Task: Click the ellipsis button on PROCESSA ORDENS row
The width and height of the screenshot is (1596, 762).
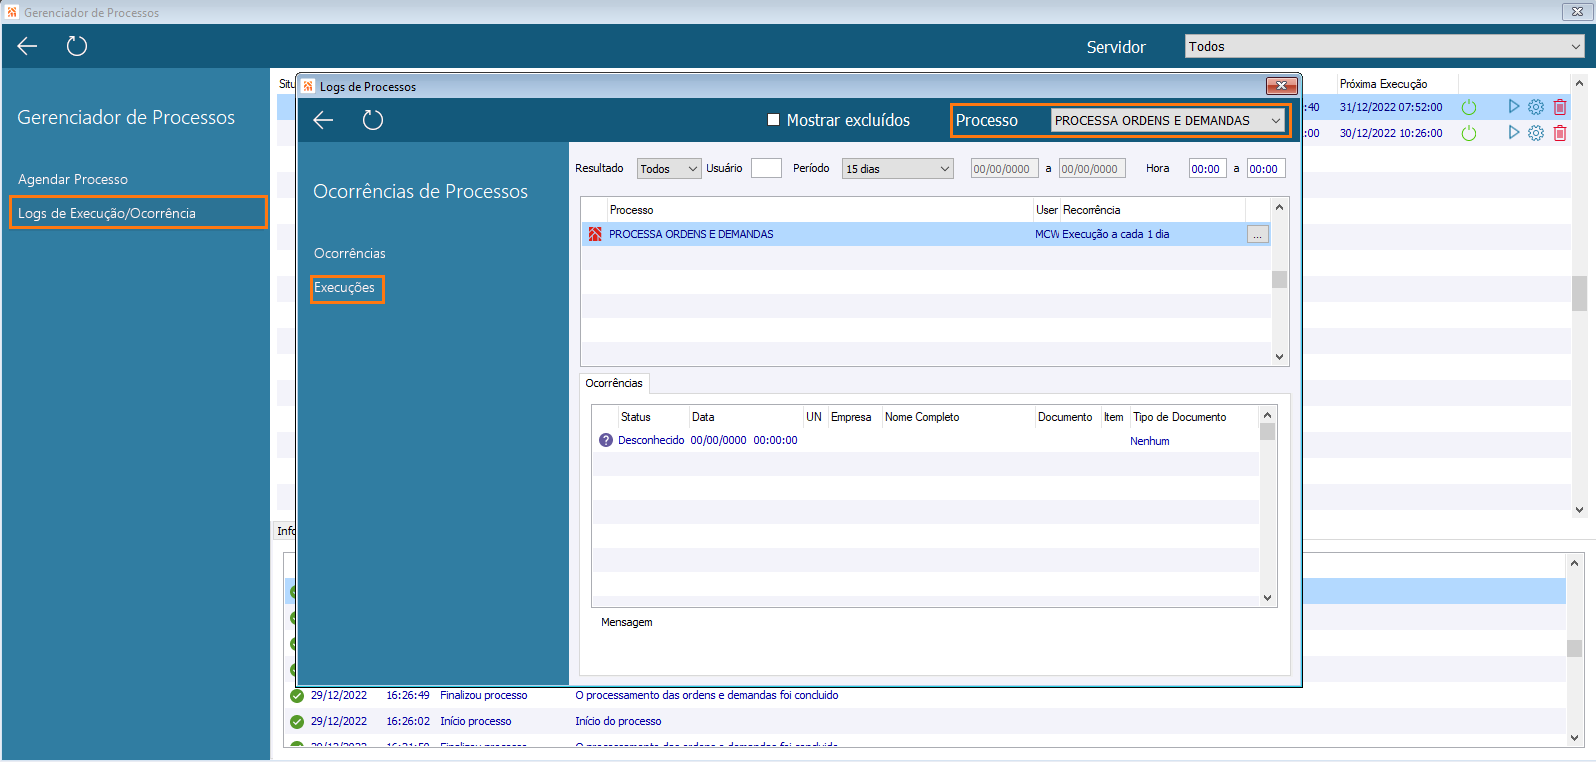Action: [x=1258, y=234]
